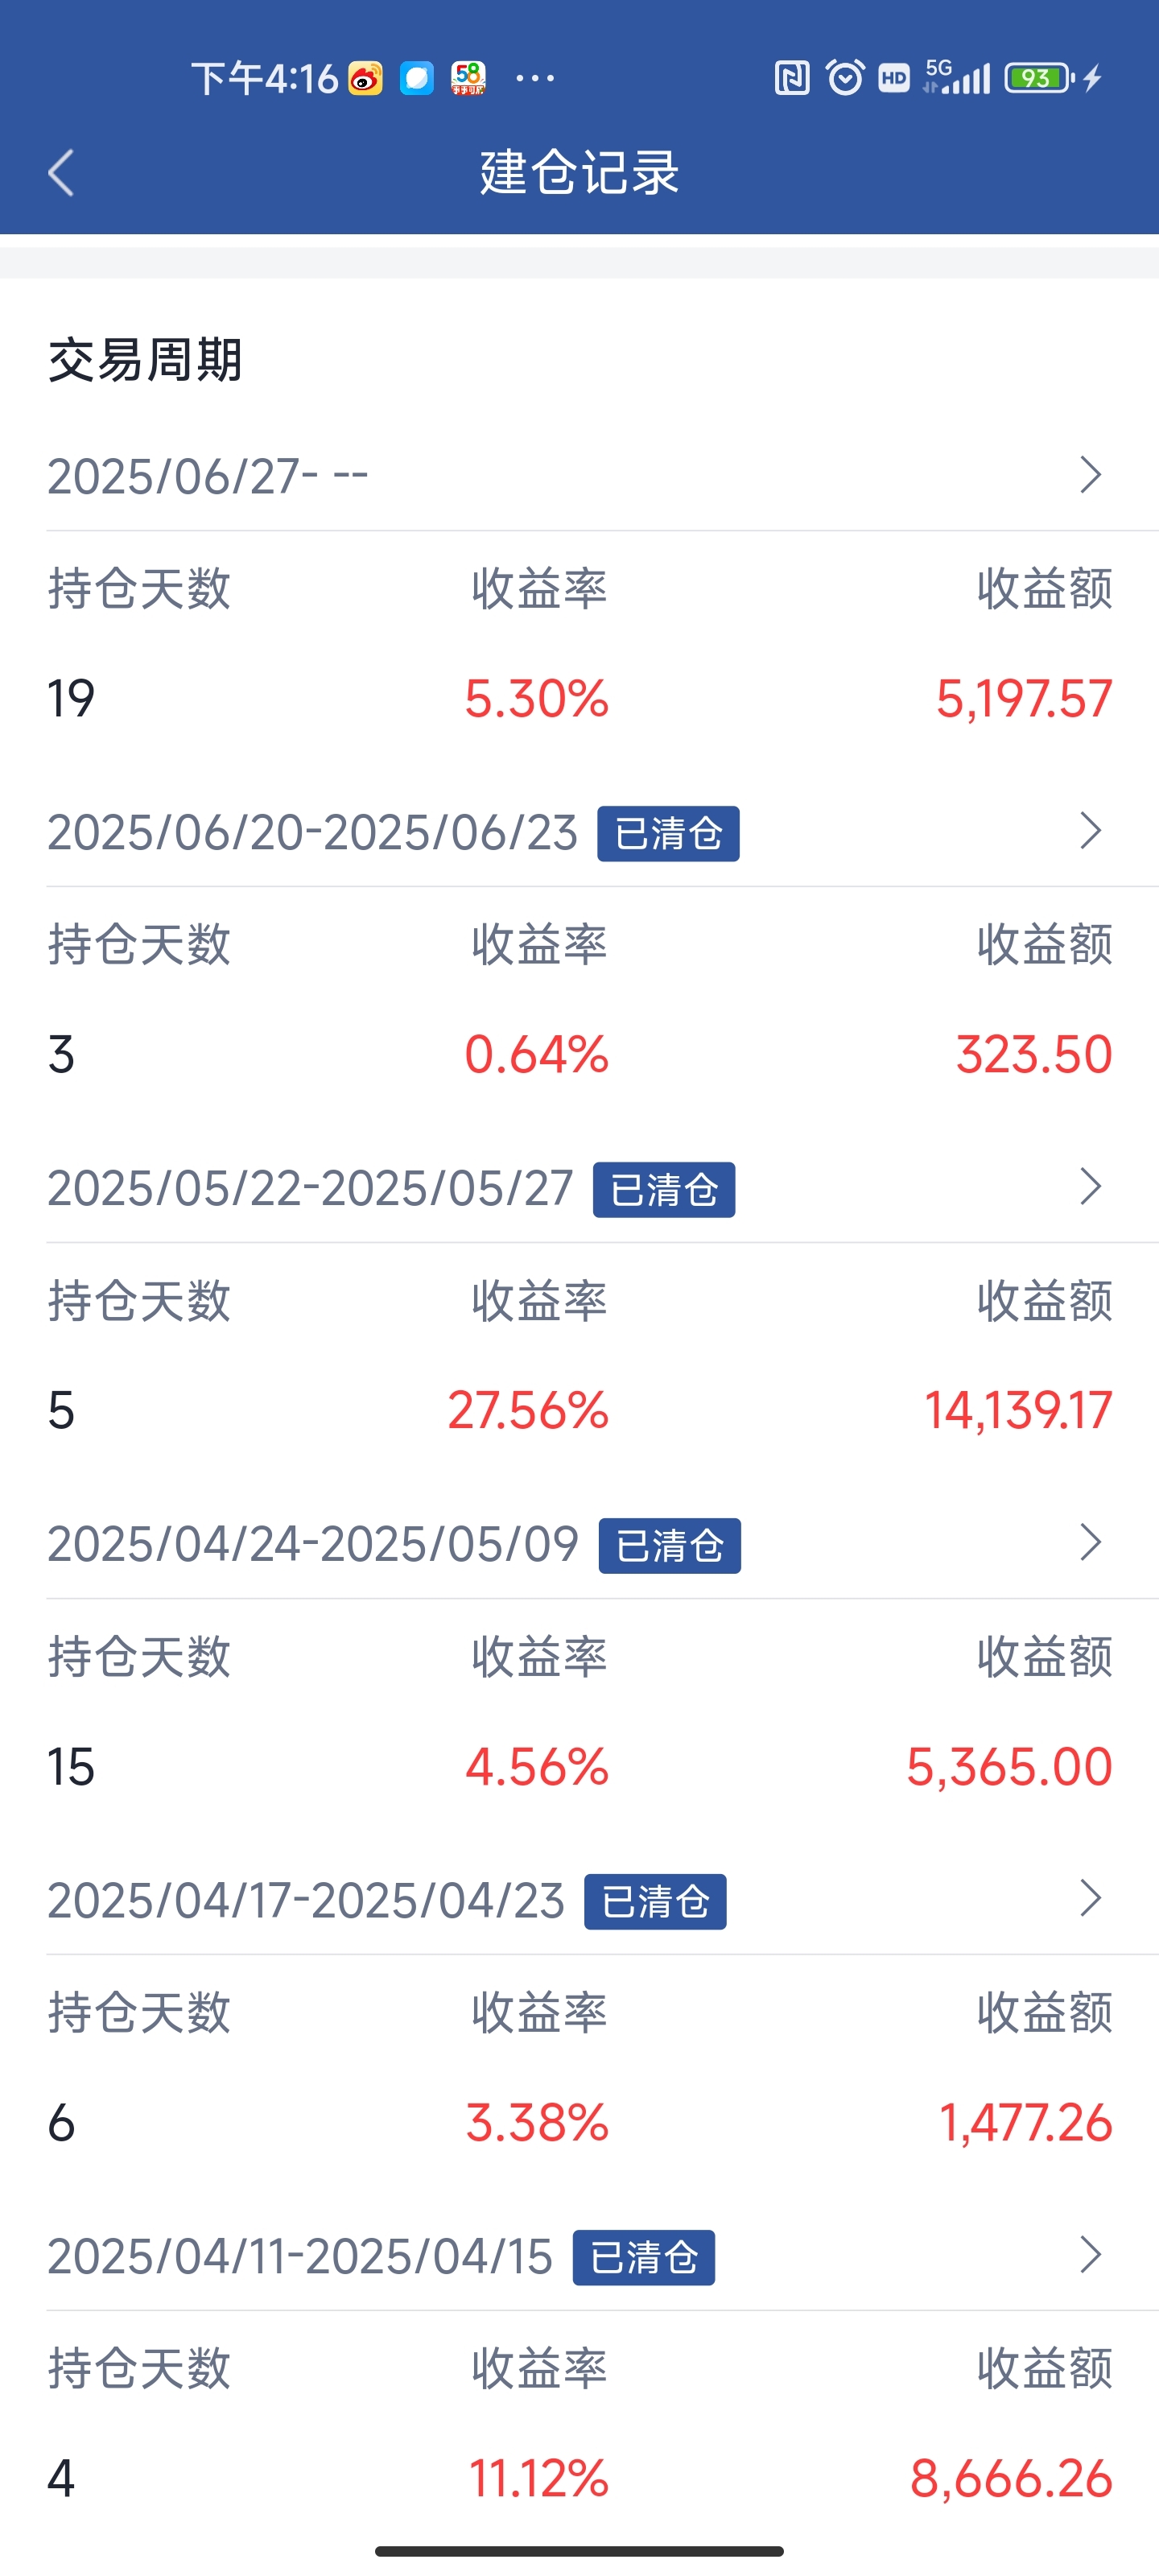Tap the 58 app notification icon
Screen dimensions: 1159x2576
click(x=468, y=78)
